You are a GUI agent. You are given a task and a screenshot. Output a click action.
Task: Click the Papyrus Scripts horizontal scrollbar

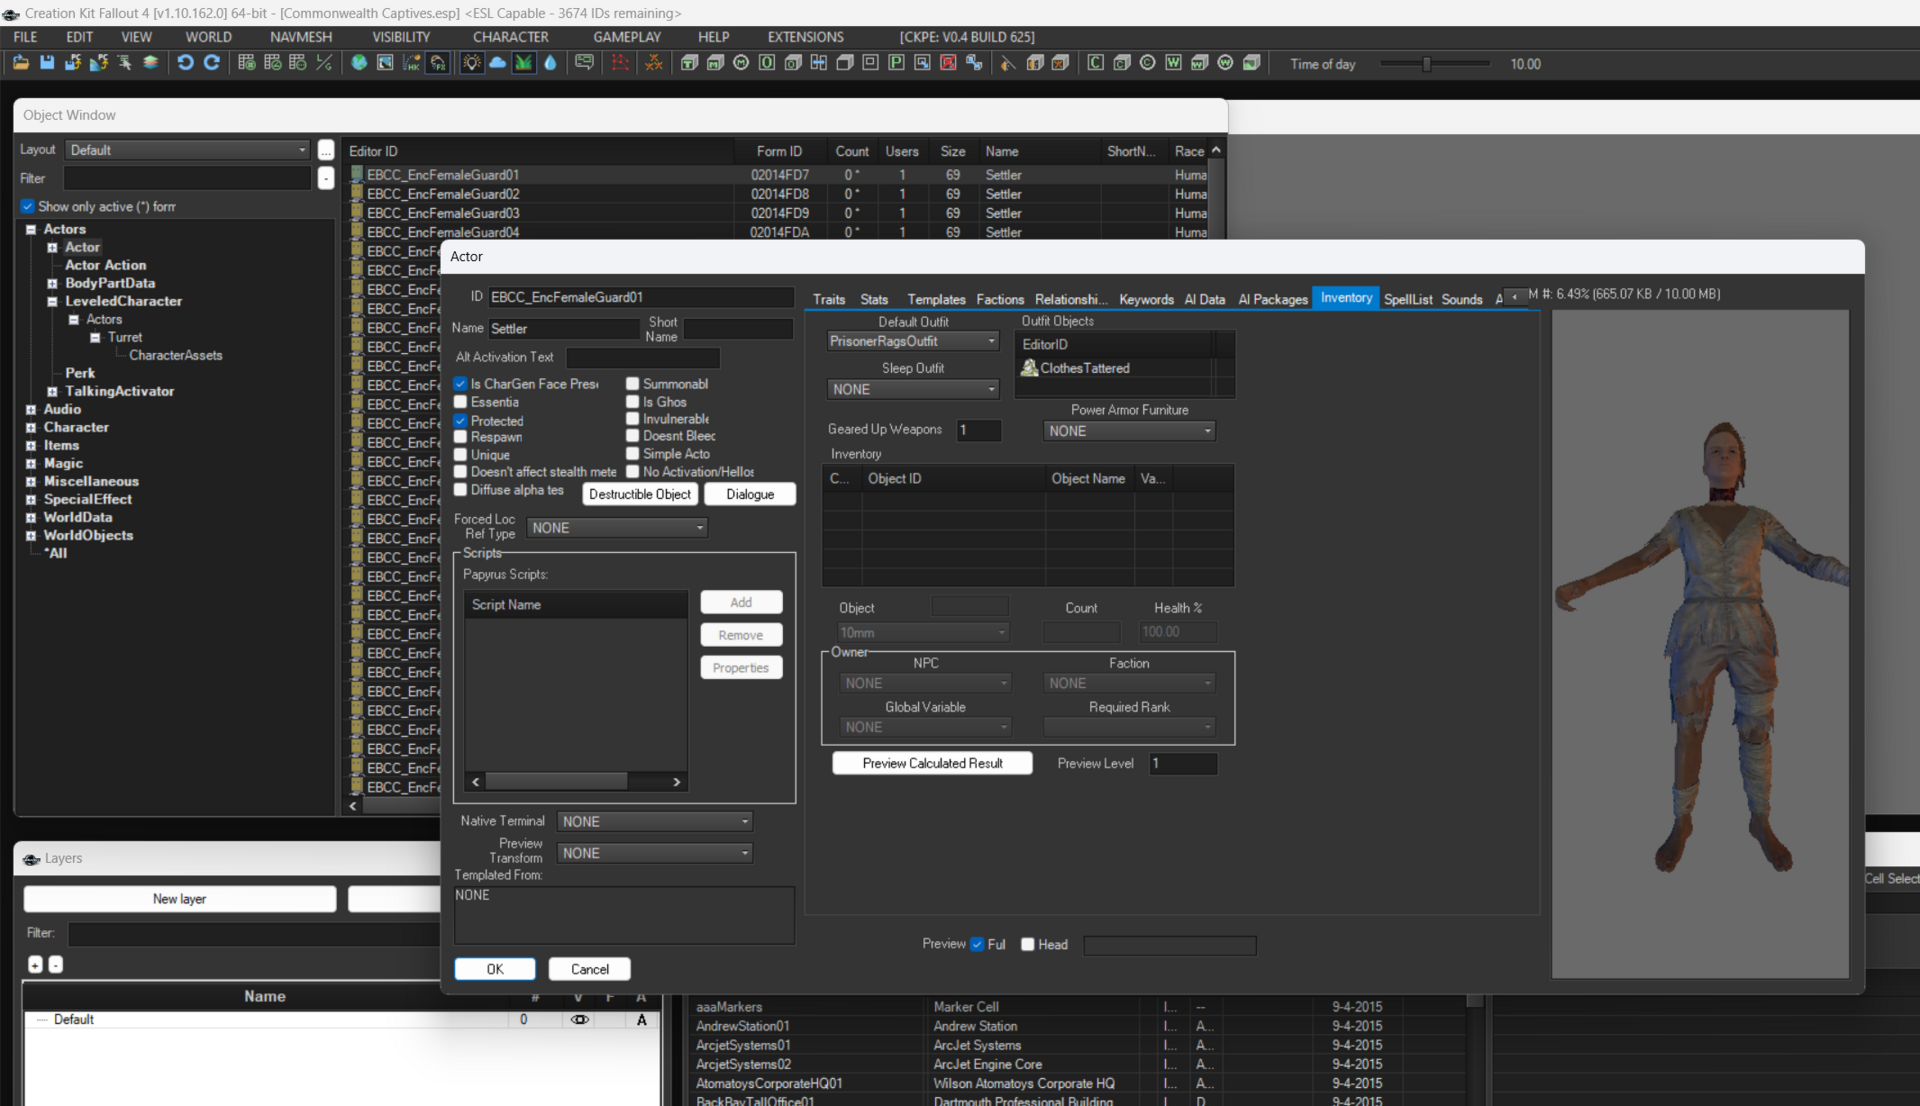click(576, 782)
